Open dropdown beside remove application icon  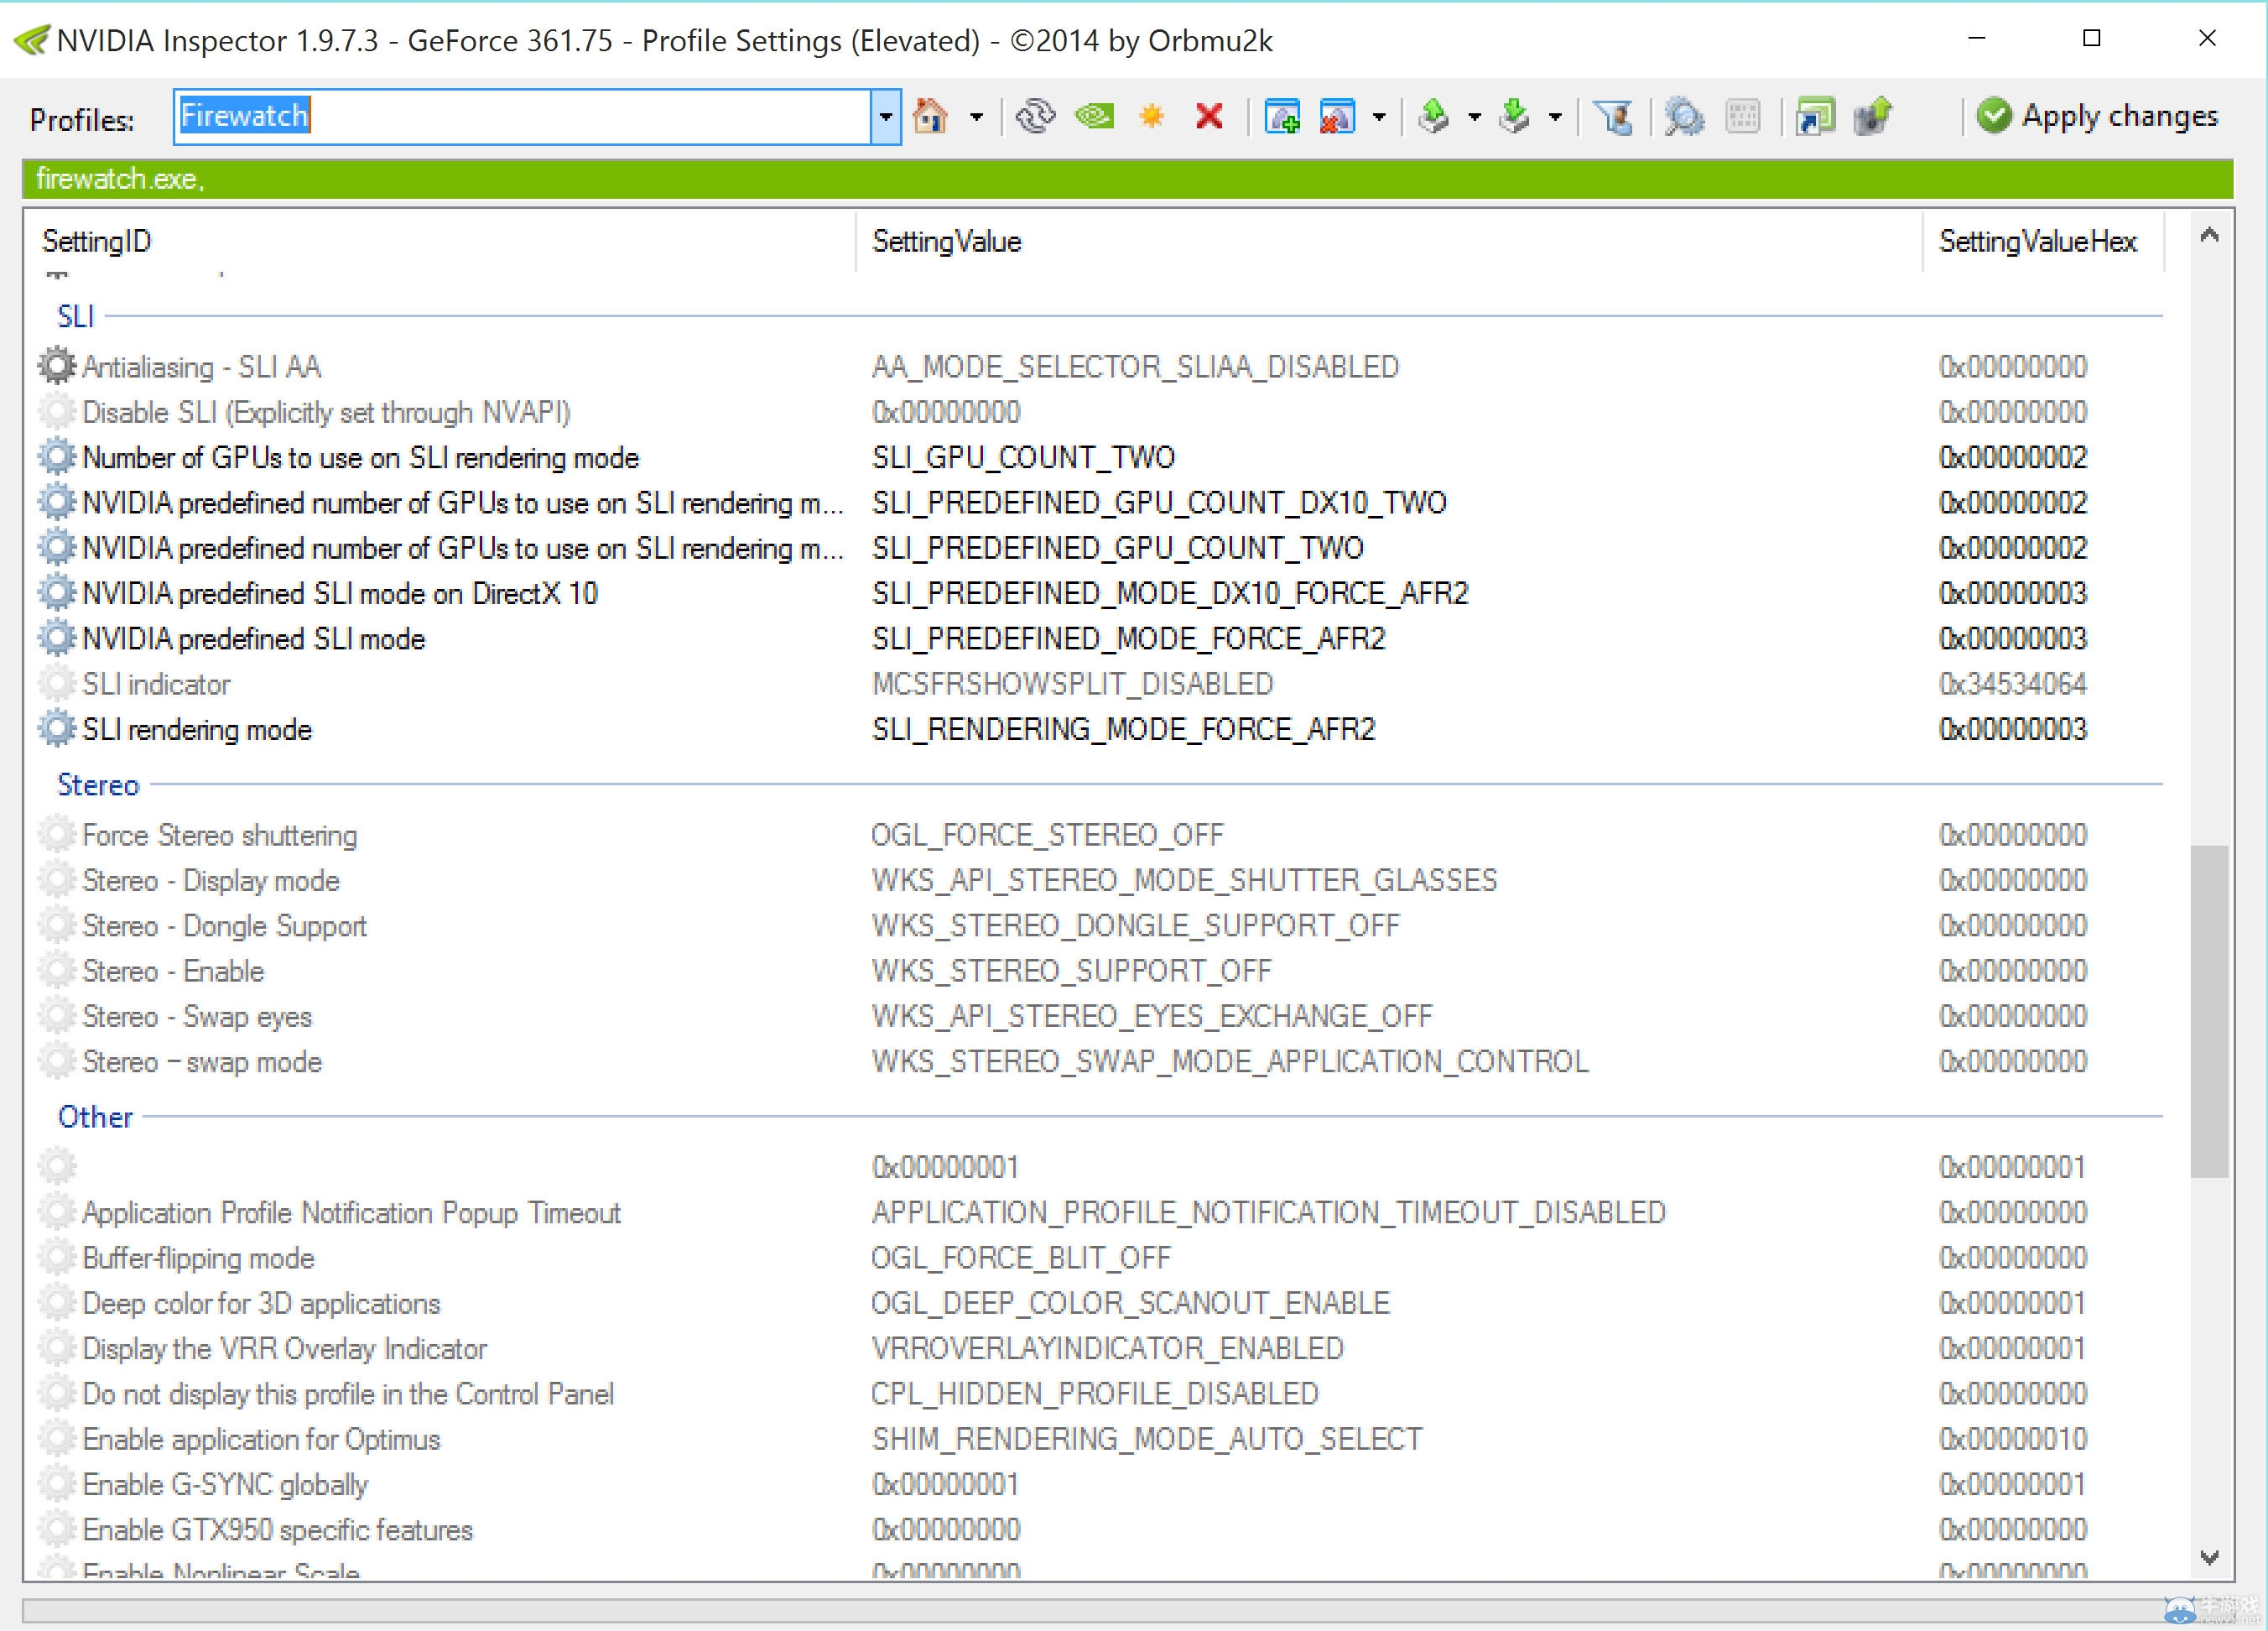[1379, 117]
